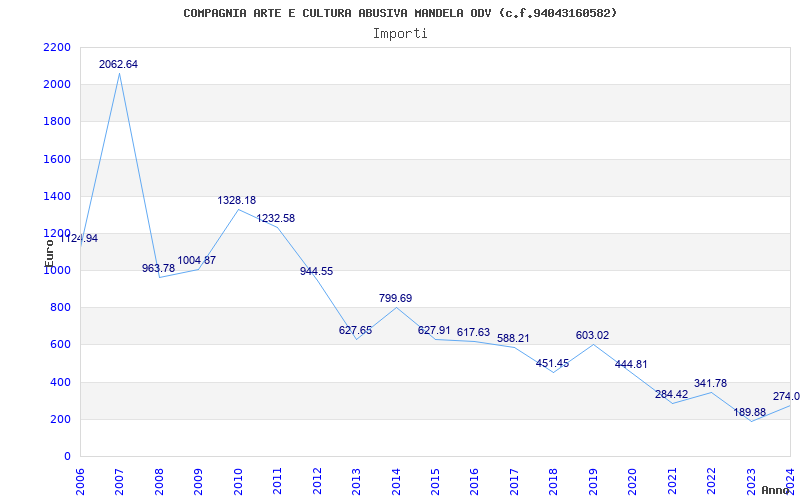
Task: Click the 2015 x-axis year label
Action: pos(435,481)
